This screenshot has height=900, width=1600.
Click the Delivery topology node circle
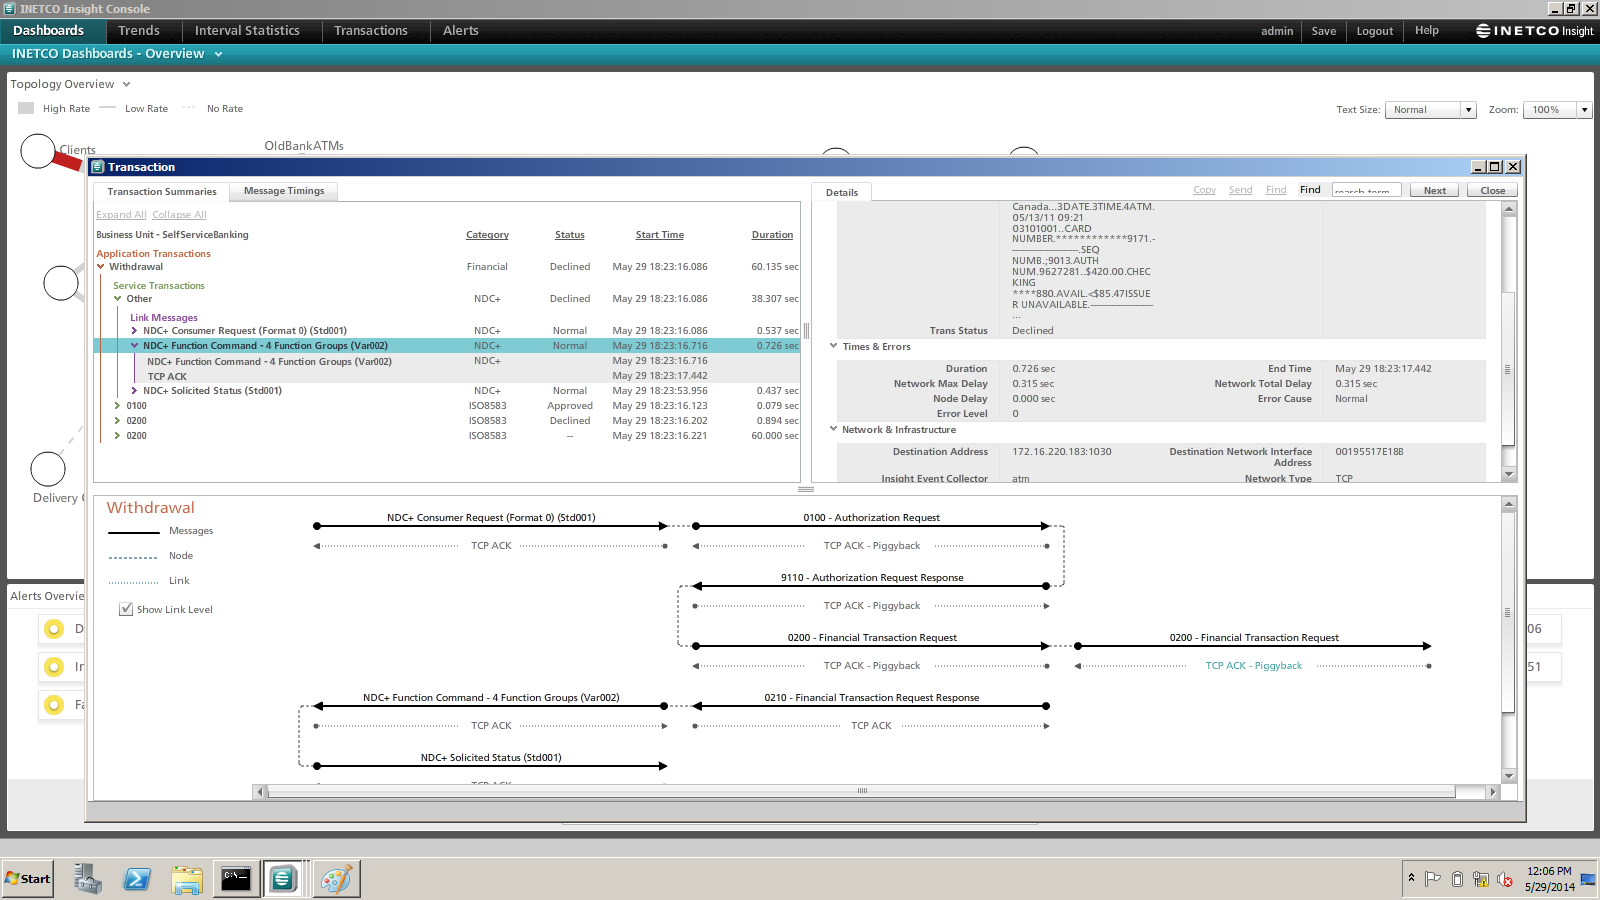48,469
